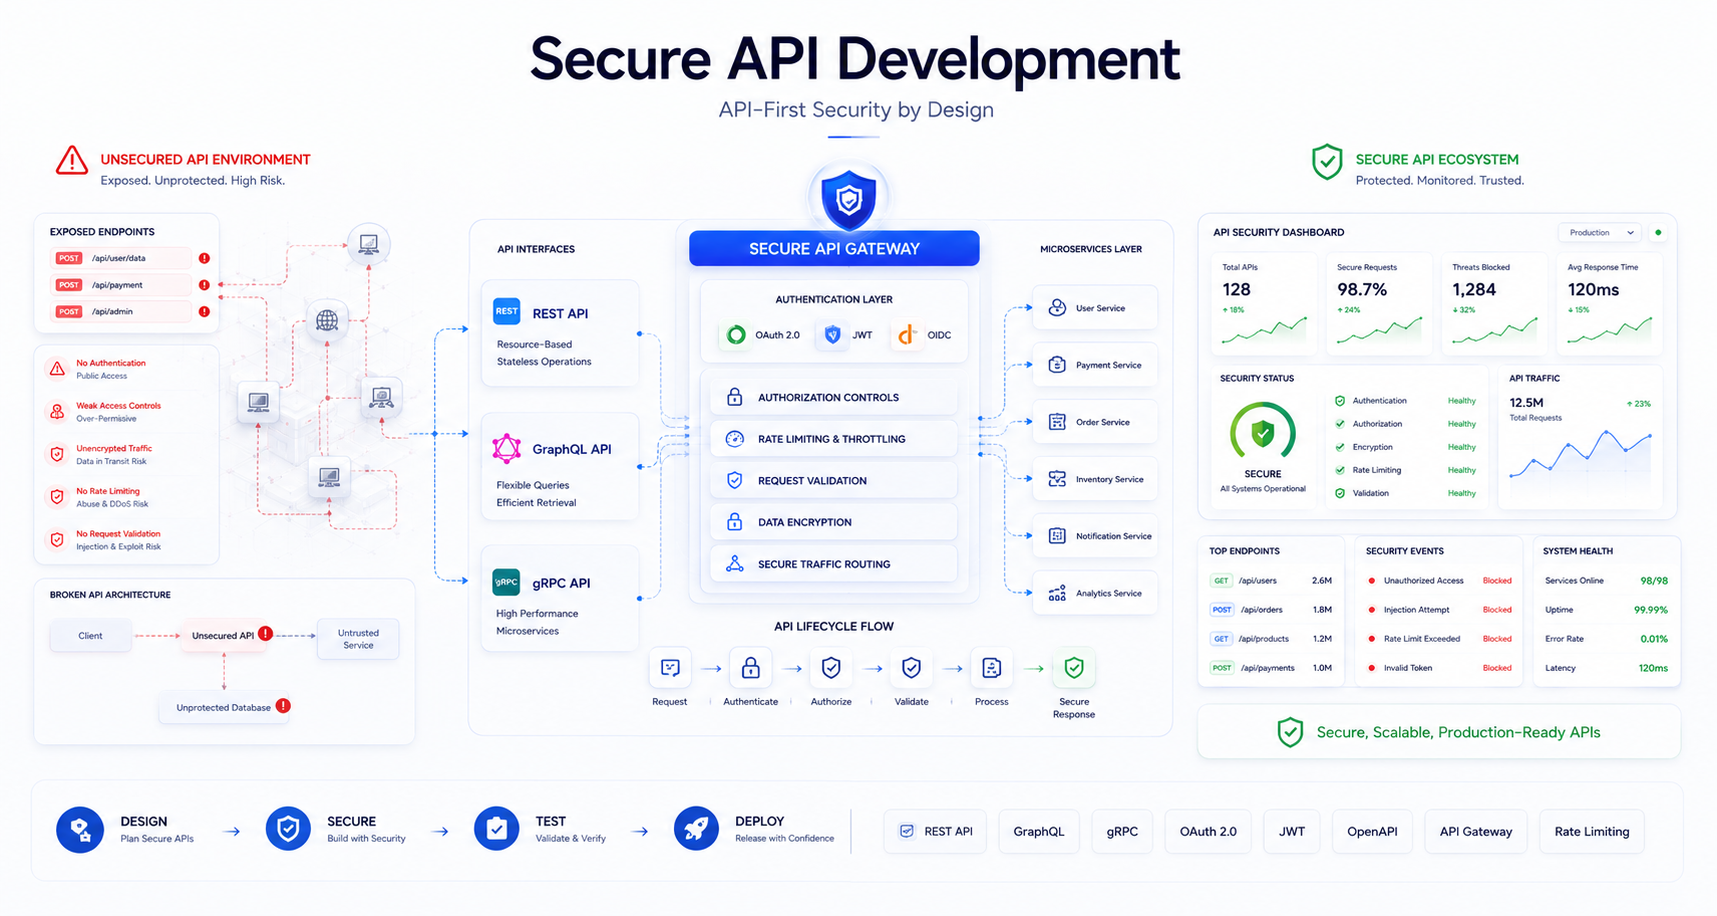This screenshot has height=916, width=1717.
Task: Click the Test stage clipboard icon
Action: pyautogui.click(x=496, y=830)
